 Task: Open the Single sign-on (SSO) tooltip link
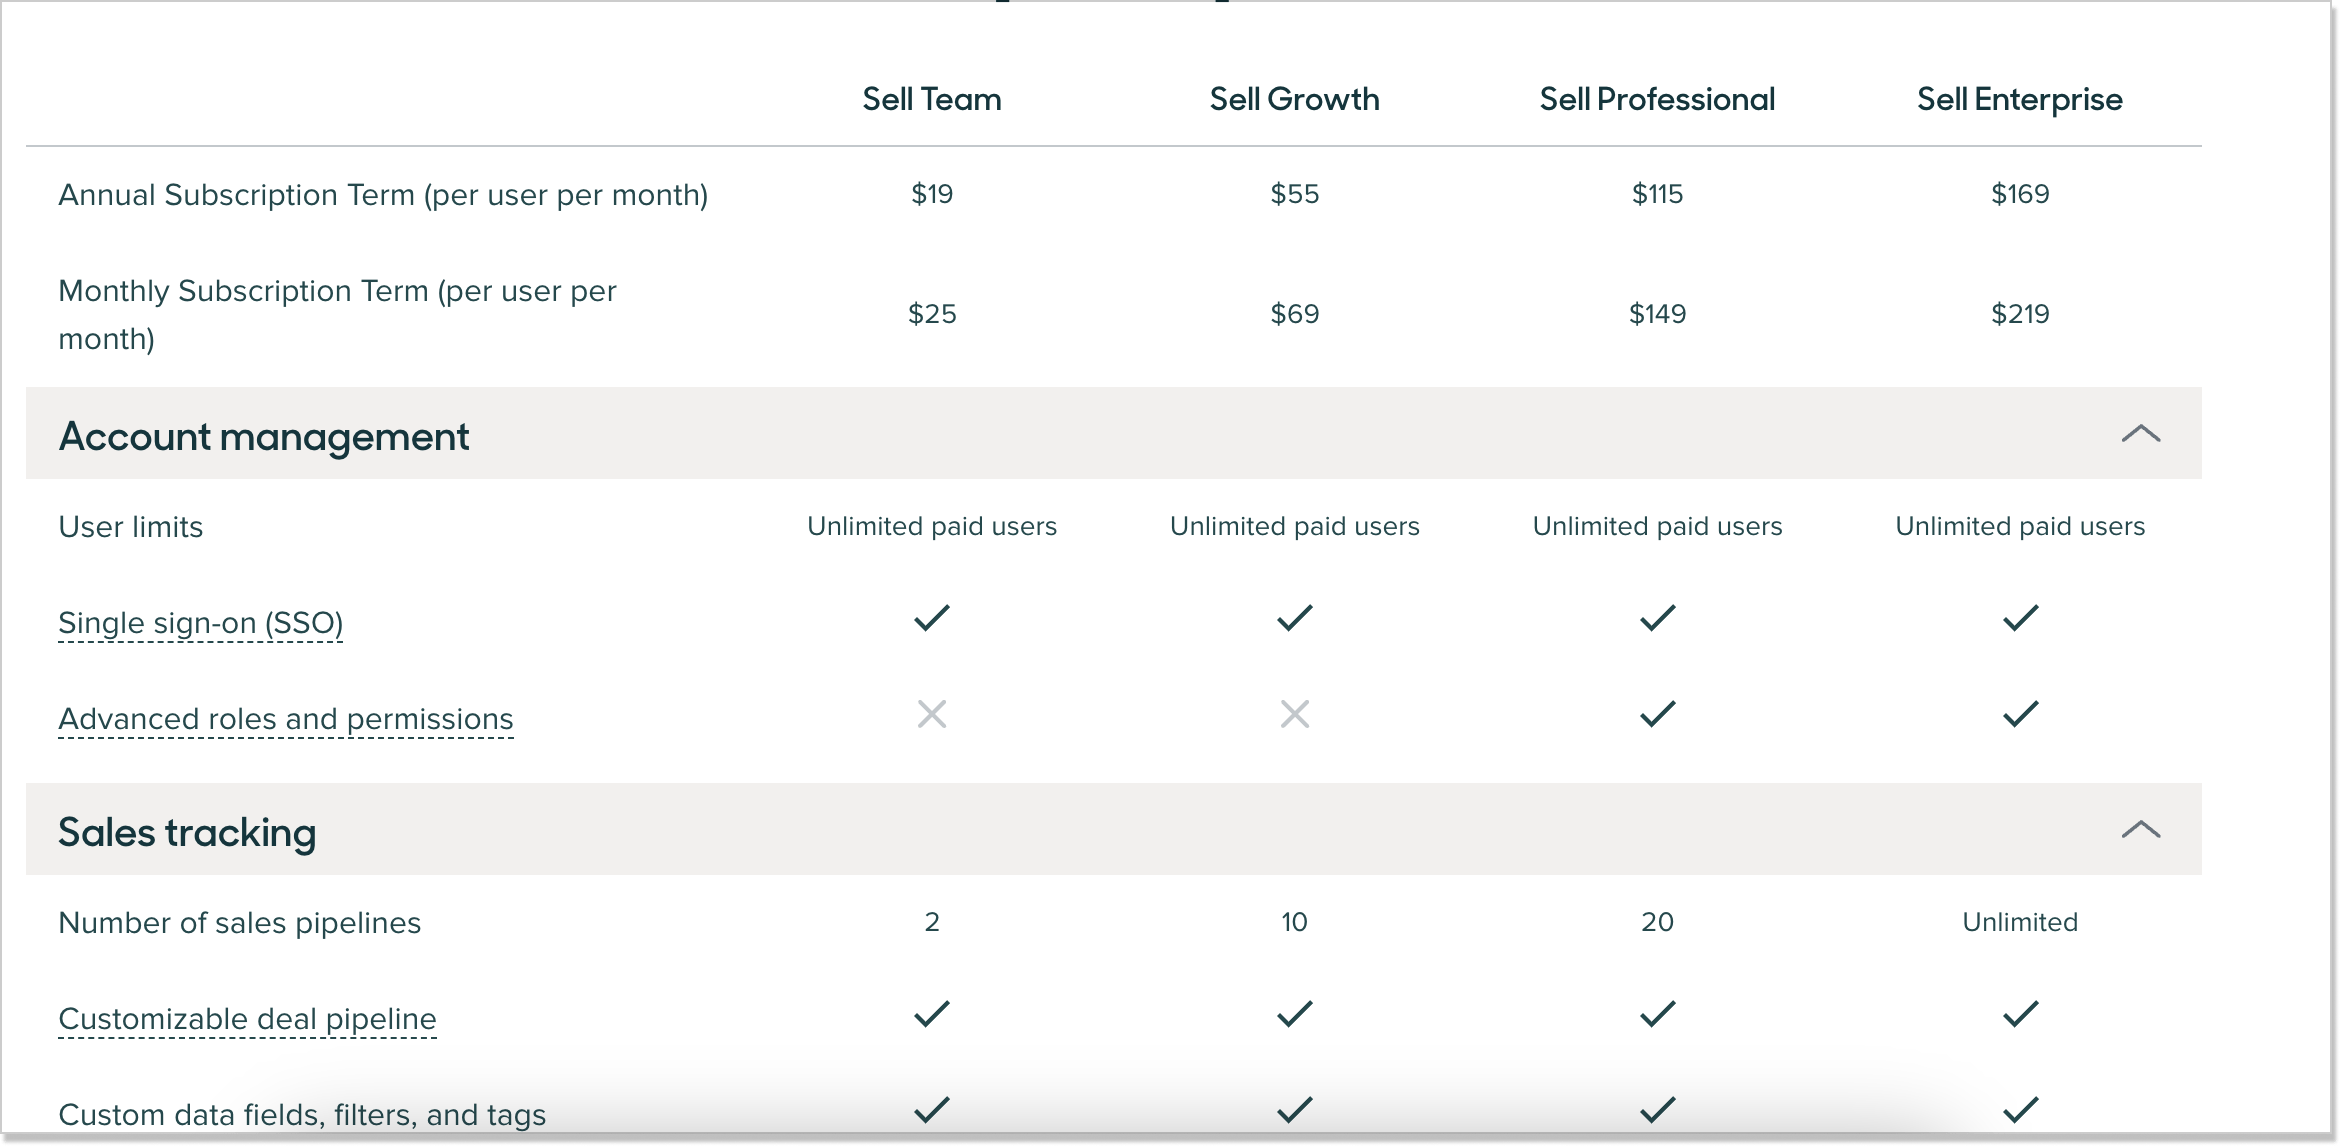(x=200, y=623)
